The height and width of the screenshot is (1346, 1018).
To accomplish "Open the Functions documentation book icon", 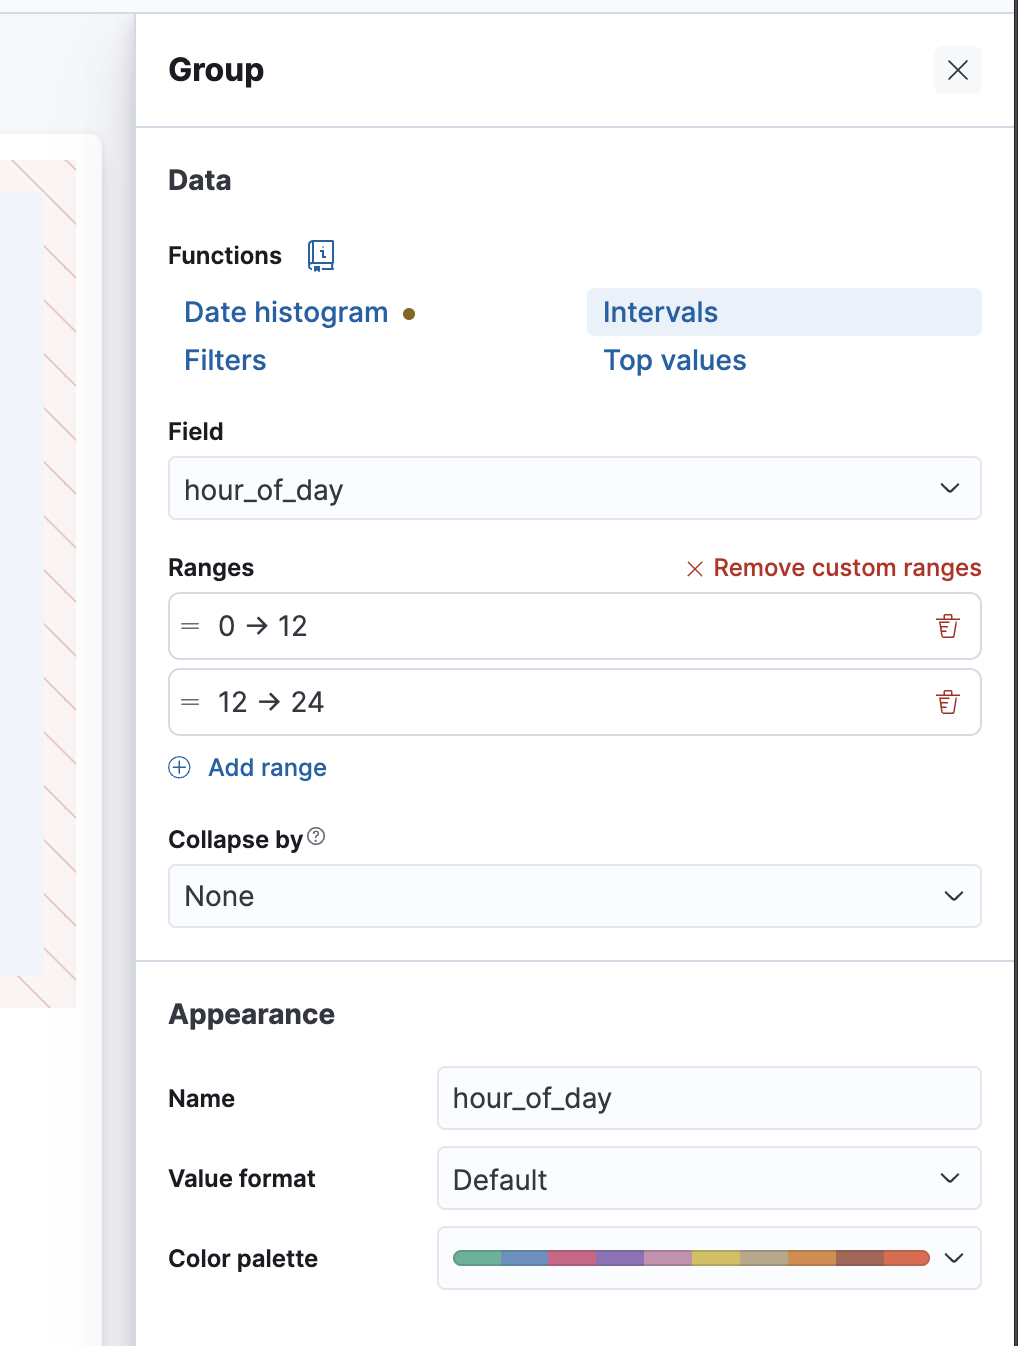I will tap(321, 256).
